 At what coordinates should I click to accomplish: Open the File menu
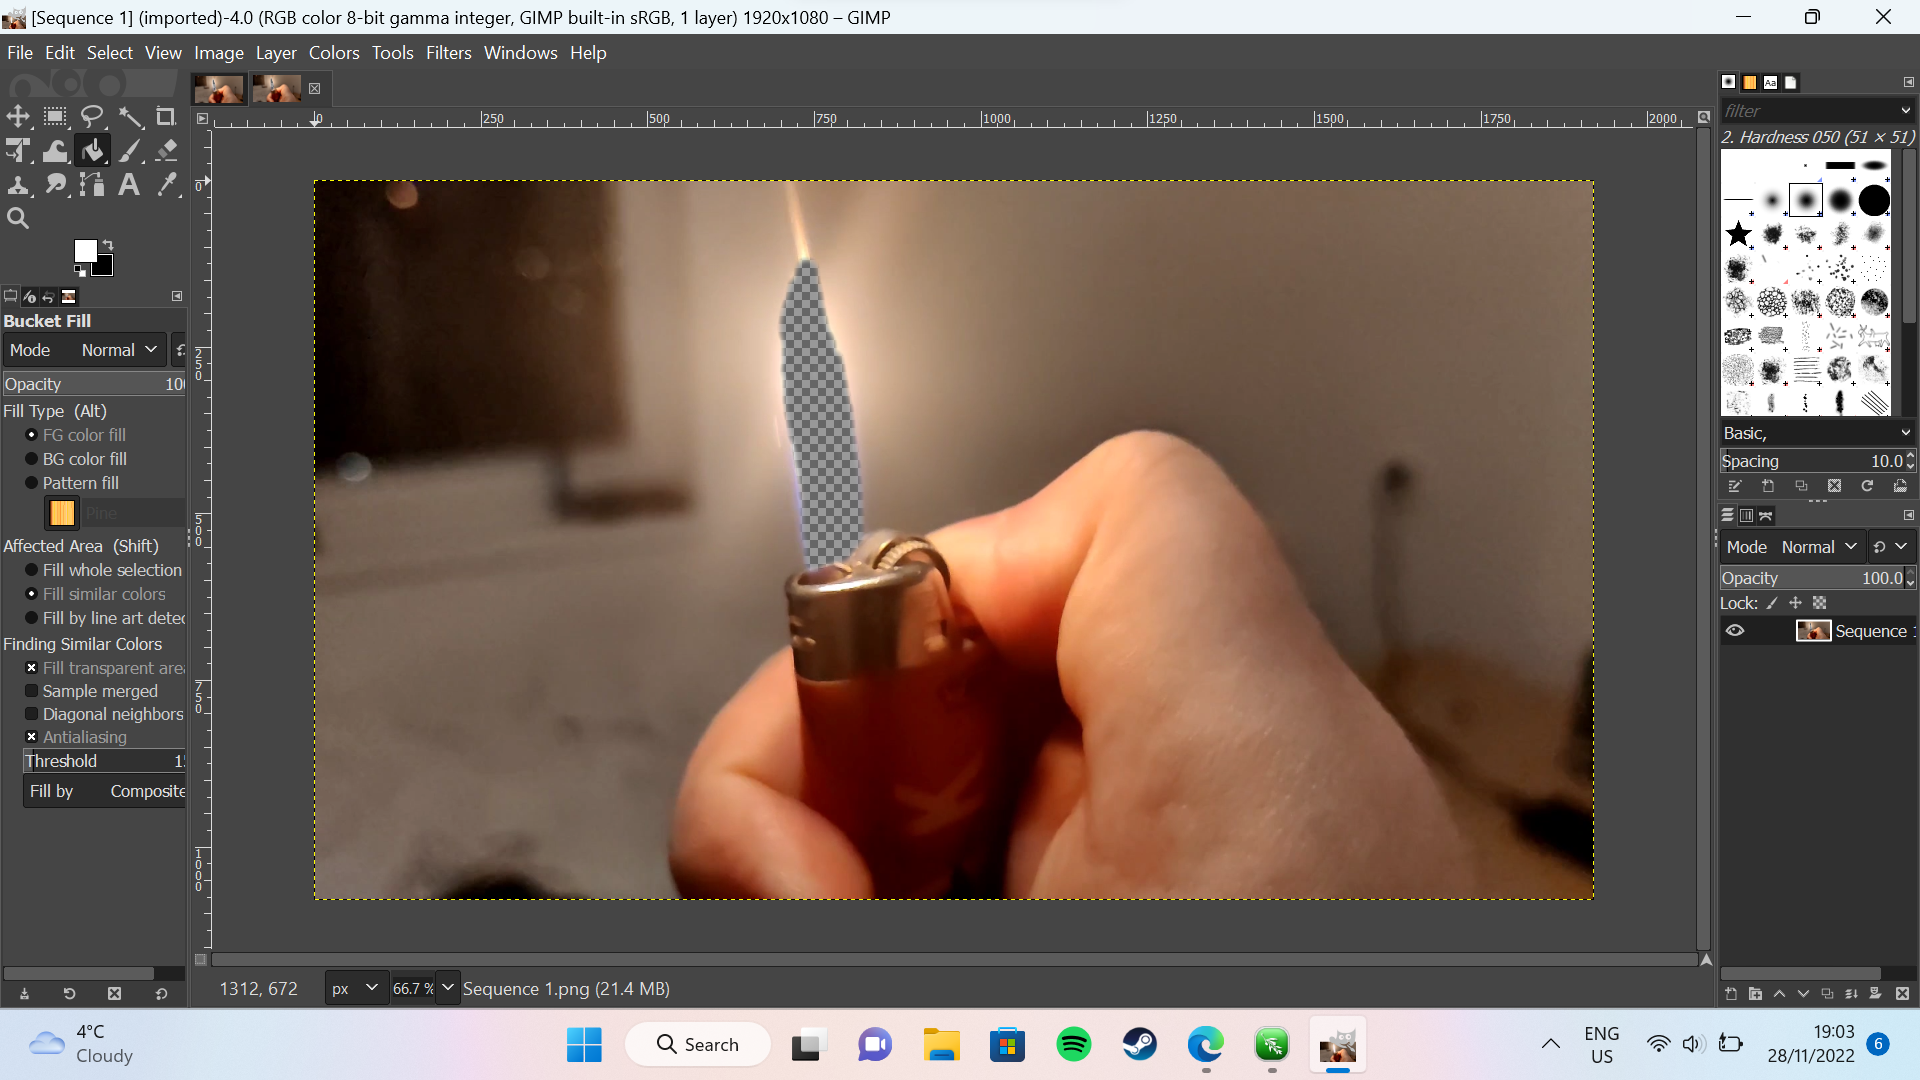[x=20, y=53]
